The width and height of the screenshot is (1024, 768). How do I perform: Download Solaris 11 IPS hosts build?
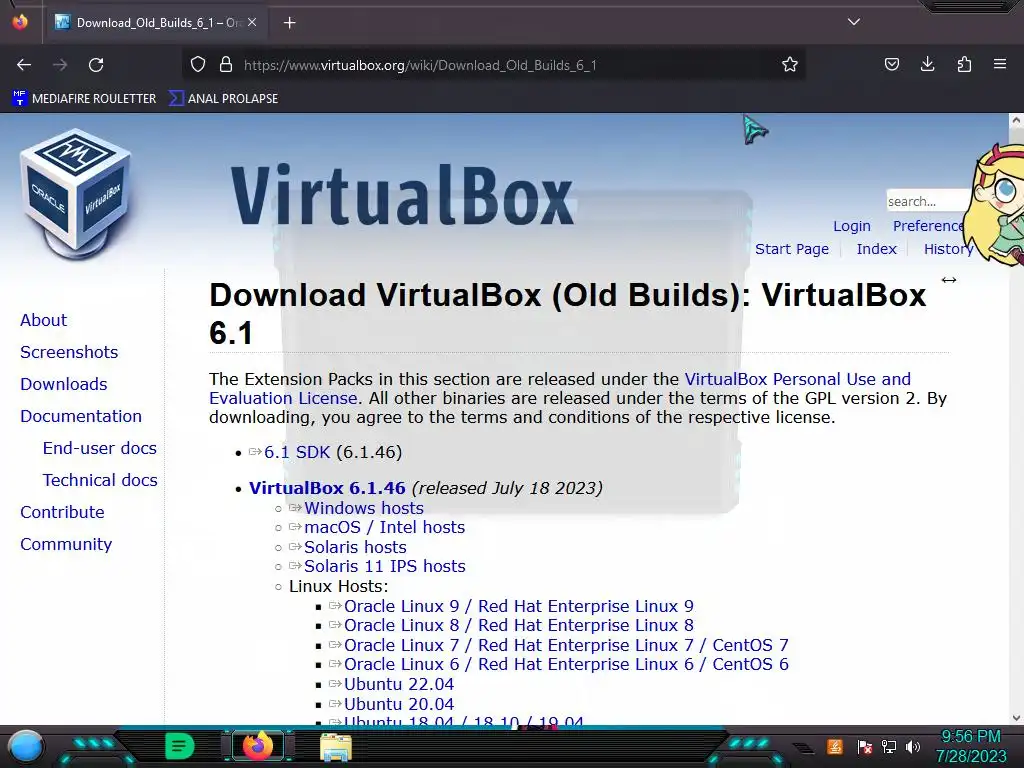[385, 566]
